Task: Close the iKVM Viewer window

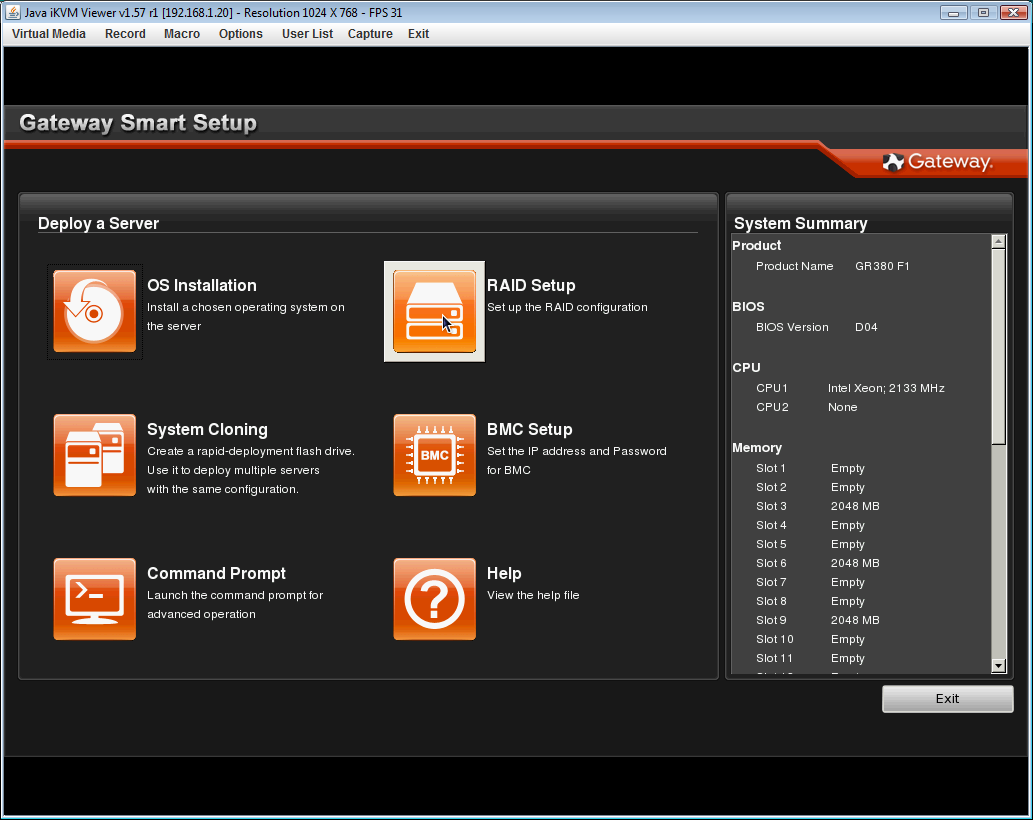Action: tap(1014, 13)
